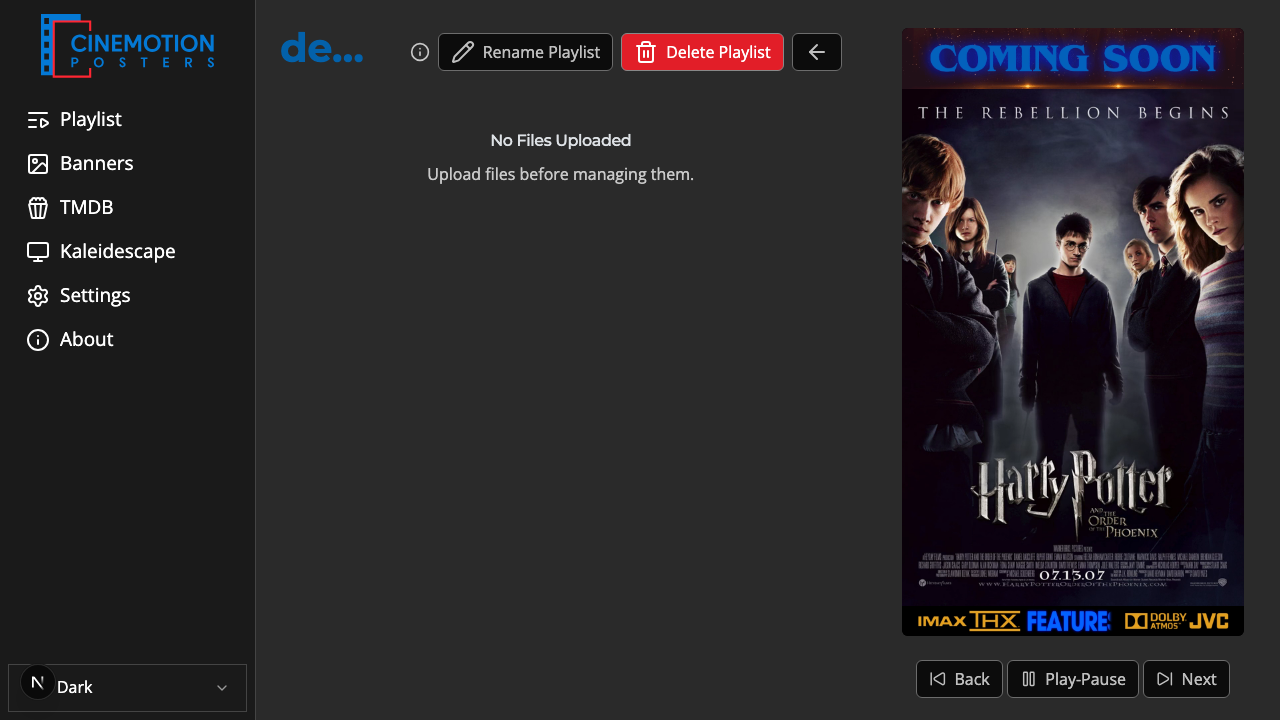This screenshot has height=720, width=1280.
Task: Open the About menu item
Action: click(70, 340)
